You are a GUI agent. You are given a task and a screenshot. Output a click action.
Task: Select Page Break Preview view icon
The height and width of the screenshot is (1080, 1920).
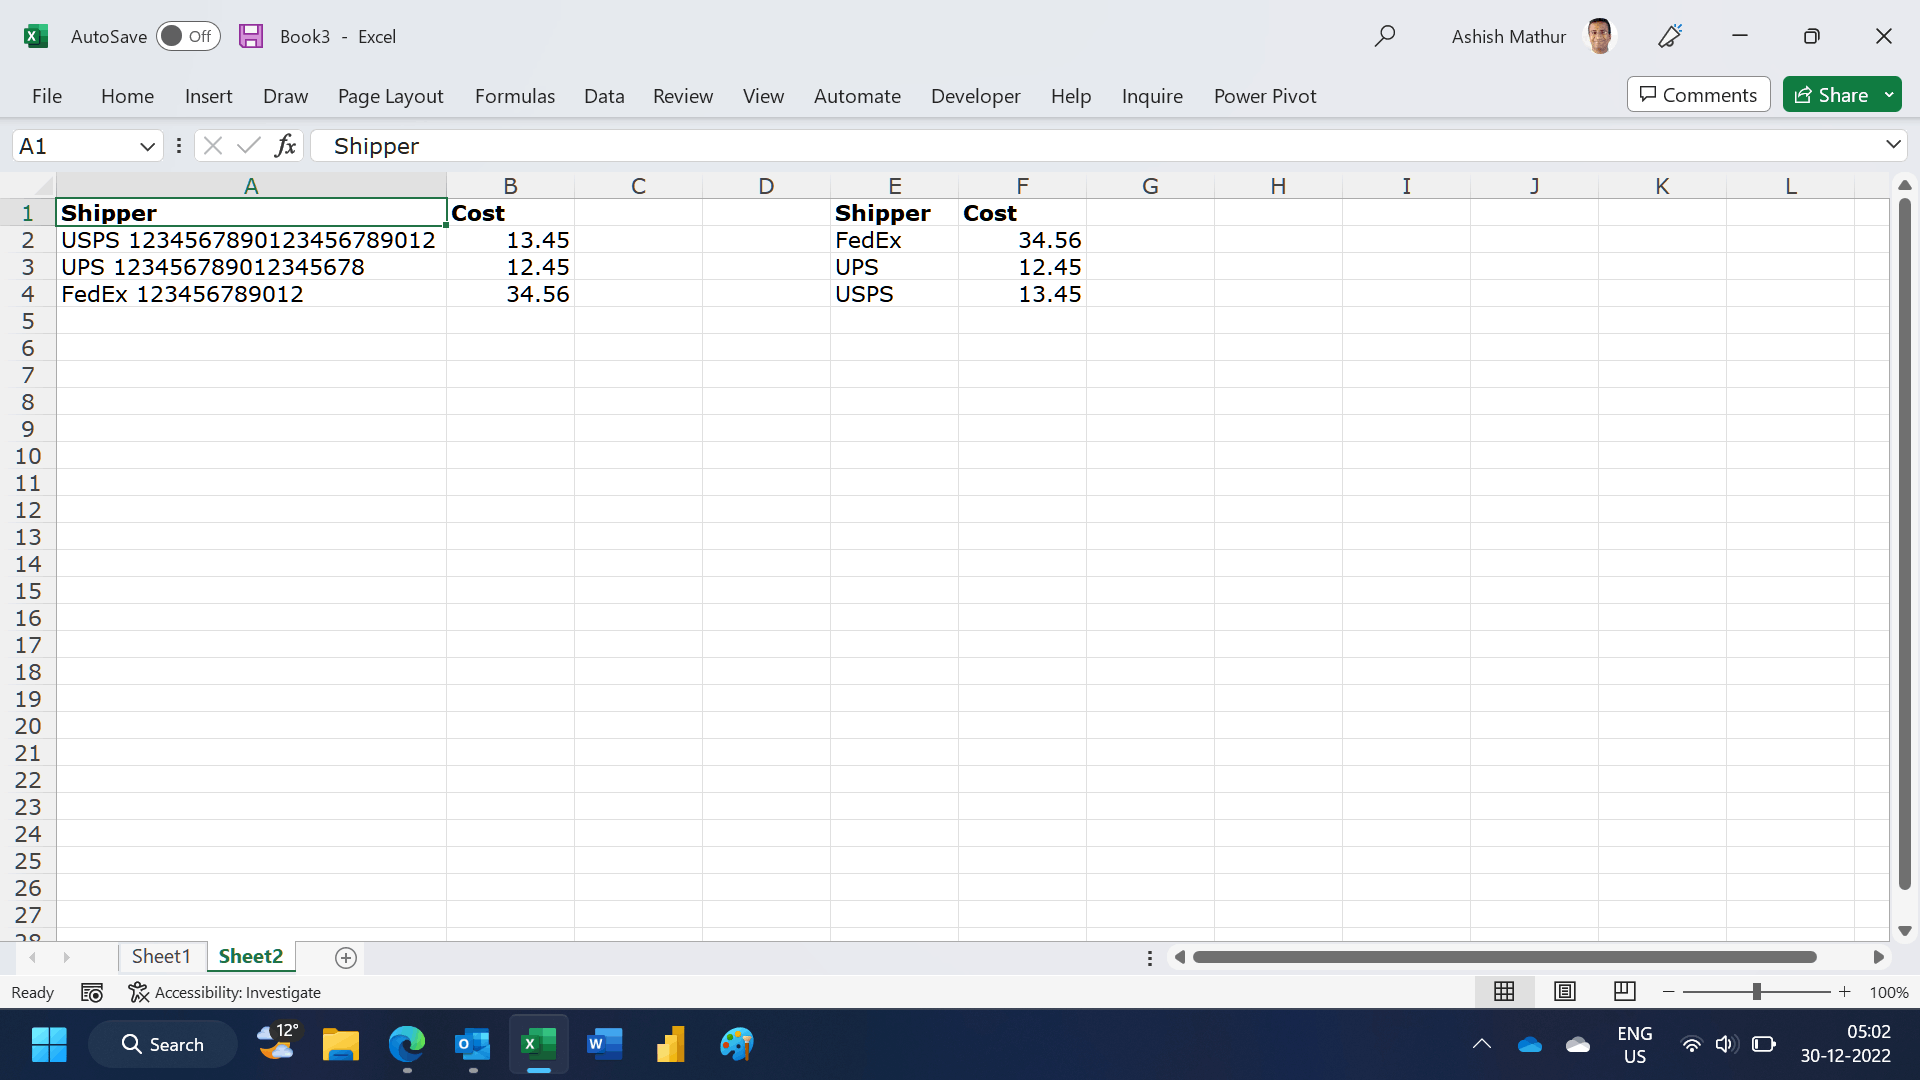(x=1624, y=991)
